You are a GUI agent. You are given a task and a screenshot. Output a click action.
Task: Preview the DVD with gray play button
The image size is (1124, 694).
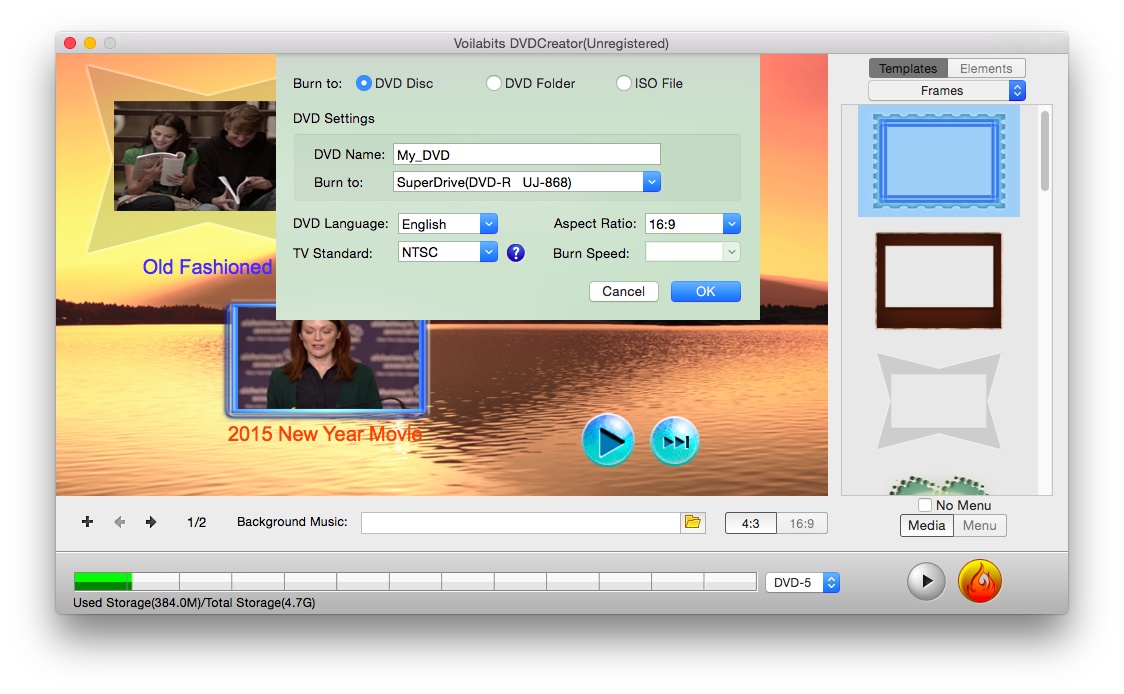click(x=926, y=581)
